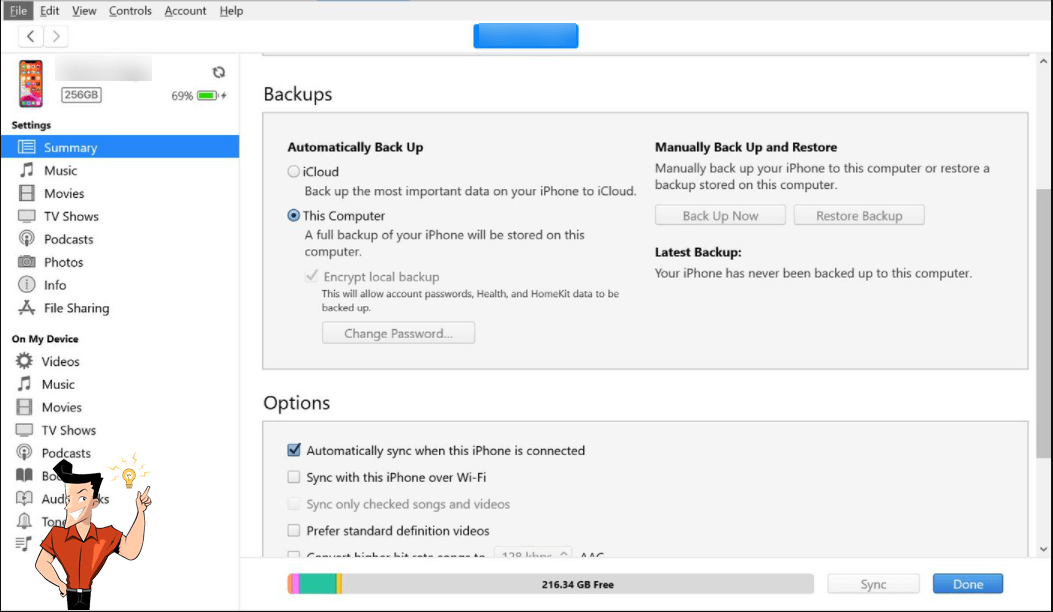Check Prefer standard definition videos

[294, 531]
